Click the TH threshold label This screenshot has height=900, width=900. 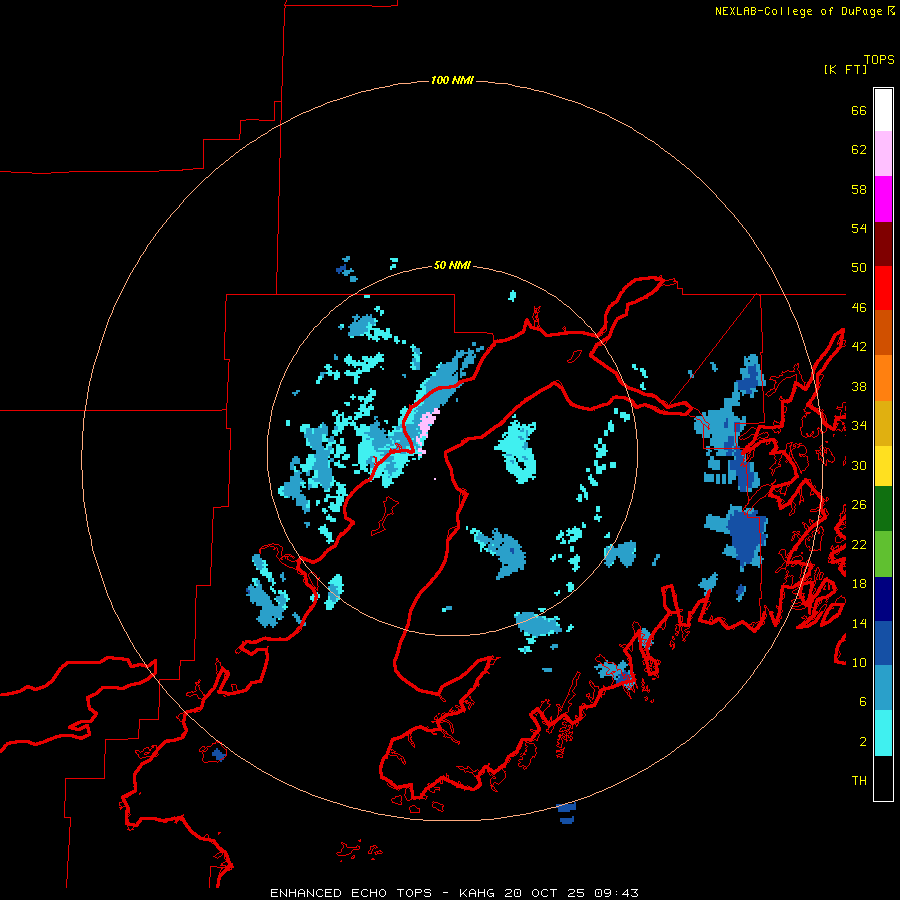[x=859, y=781]
